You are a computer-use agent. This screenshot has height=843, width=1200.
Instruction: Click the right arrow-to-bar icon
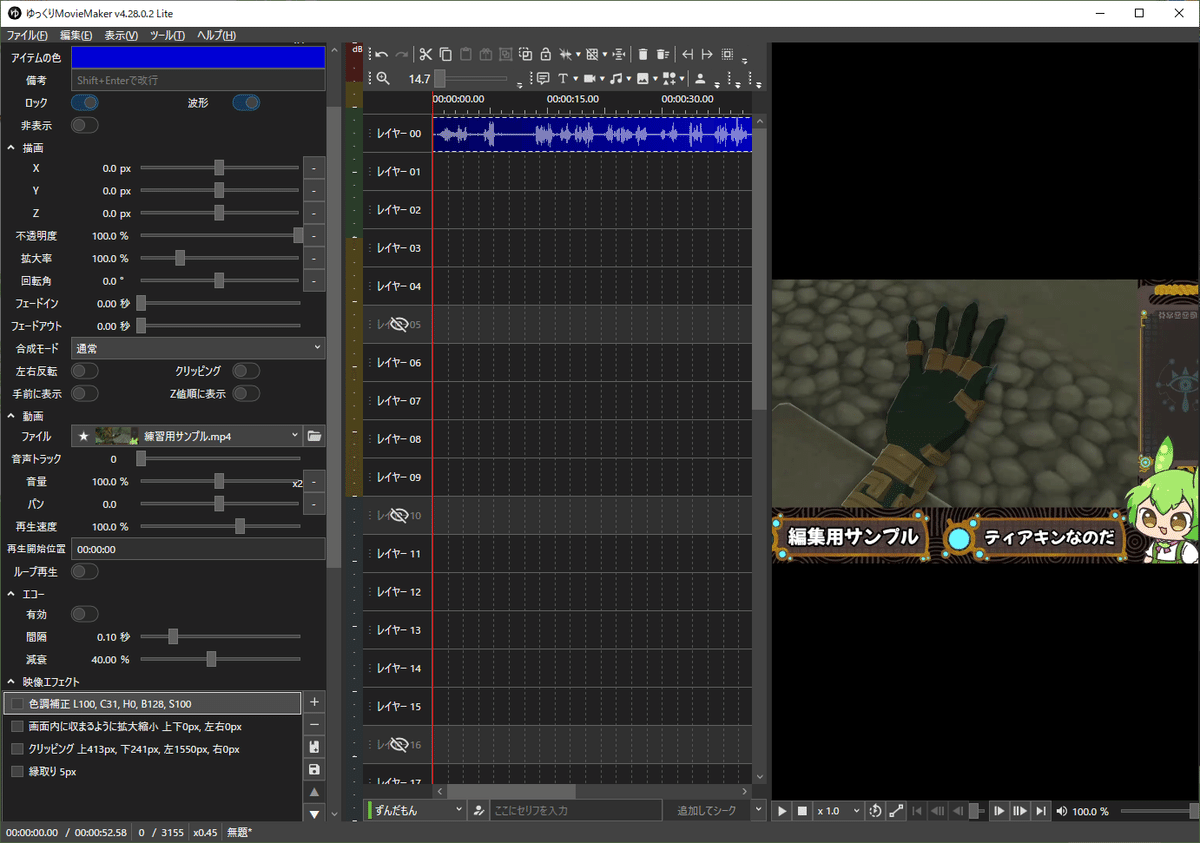(x=707, y=55)
